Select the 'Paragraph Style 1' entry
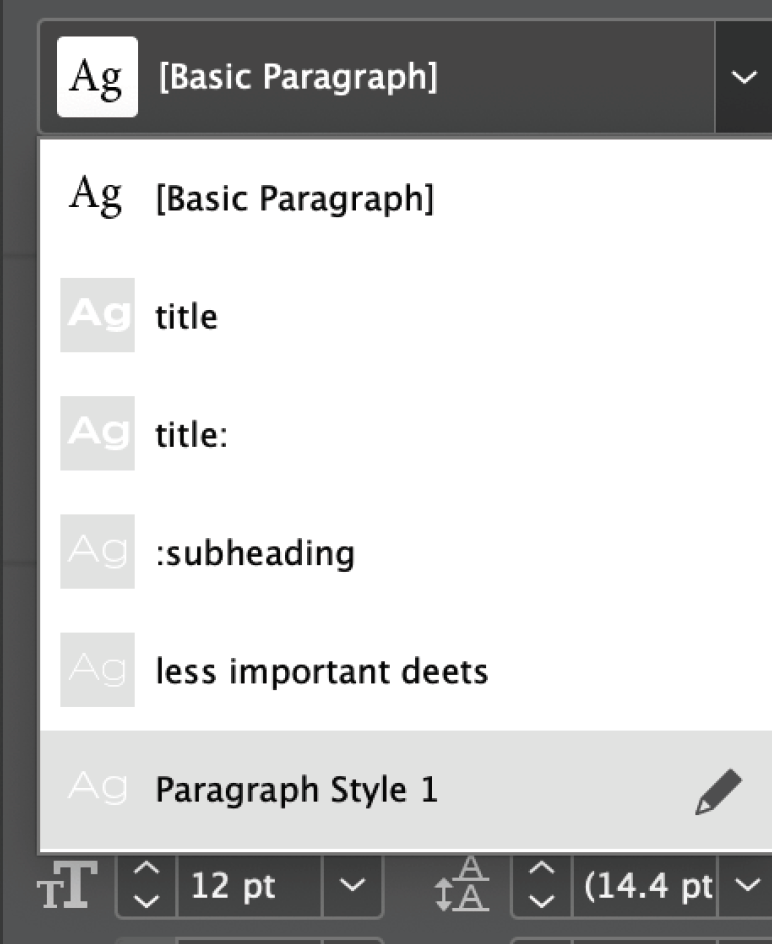Image resolution: width=772 pixels, height=944 pixels. tap(406, 789)
